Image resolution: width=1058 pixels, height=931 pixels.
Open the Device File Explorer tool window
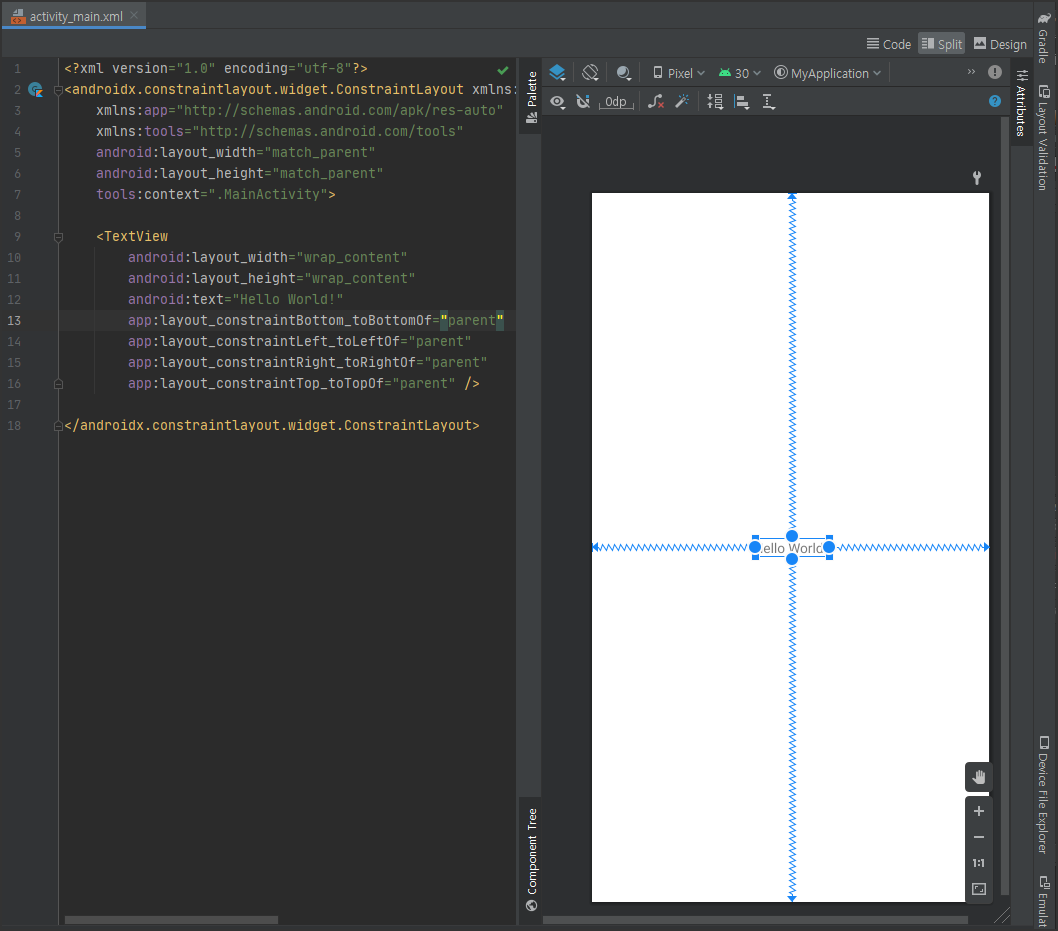pos(1044,795)
